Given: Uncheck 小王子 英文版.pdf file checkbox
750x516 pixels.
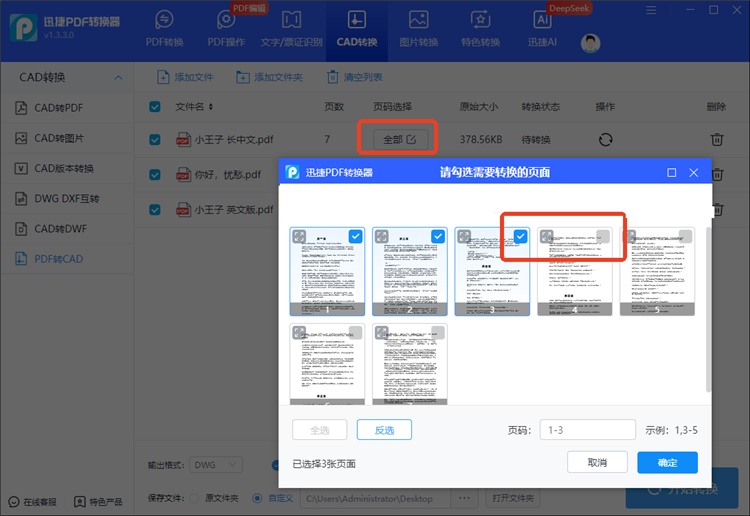Looking at the screenshot, I should pyautogui.click(x=154, y=209).
